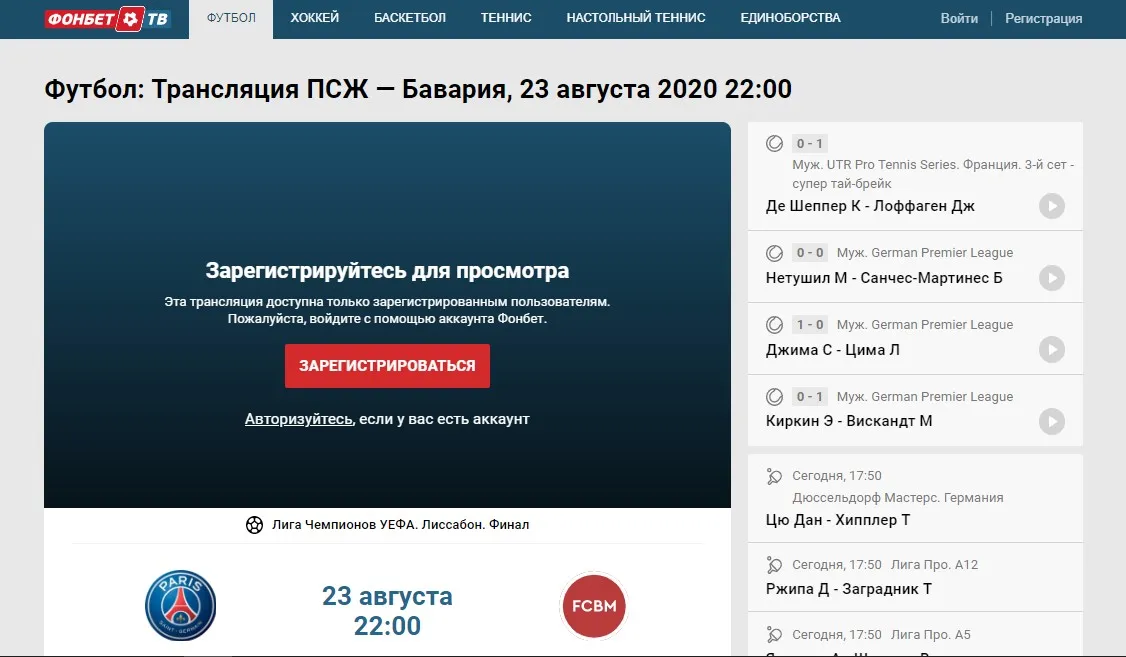This screenshot has height=657, width=1126.
Task: Click the 23 августа 22:00 match time
Action: coord(387,611)
